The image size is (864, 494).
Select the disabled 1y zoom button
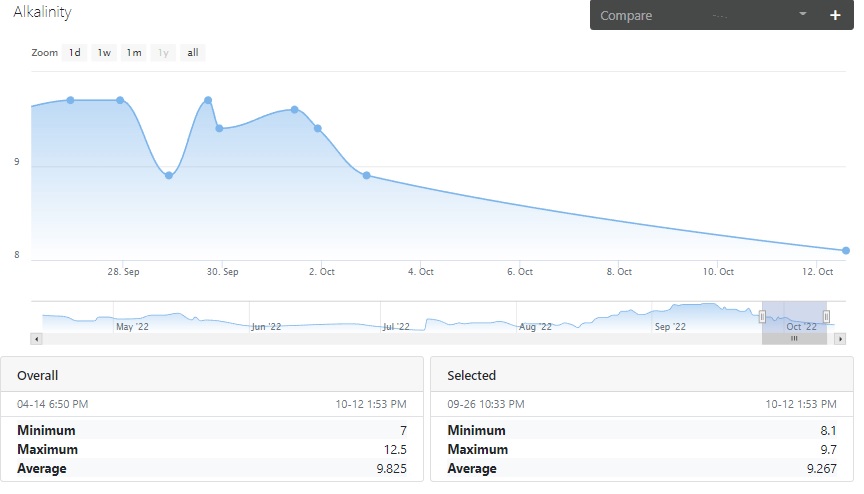(x=163, y=53)
